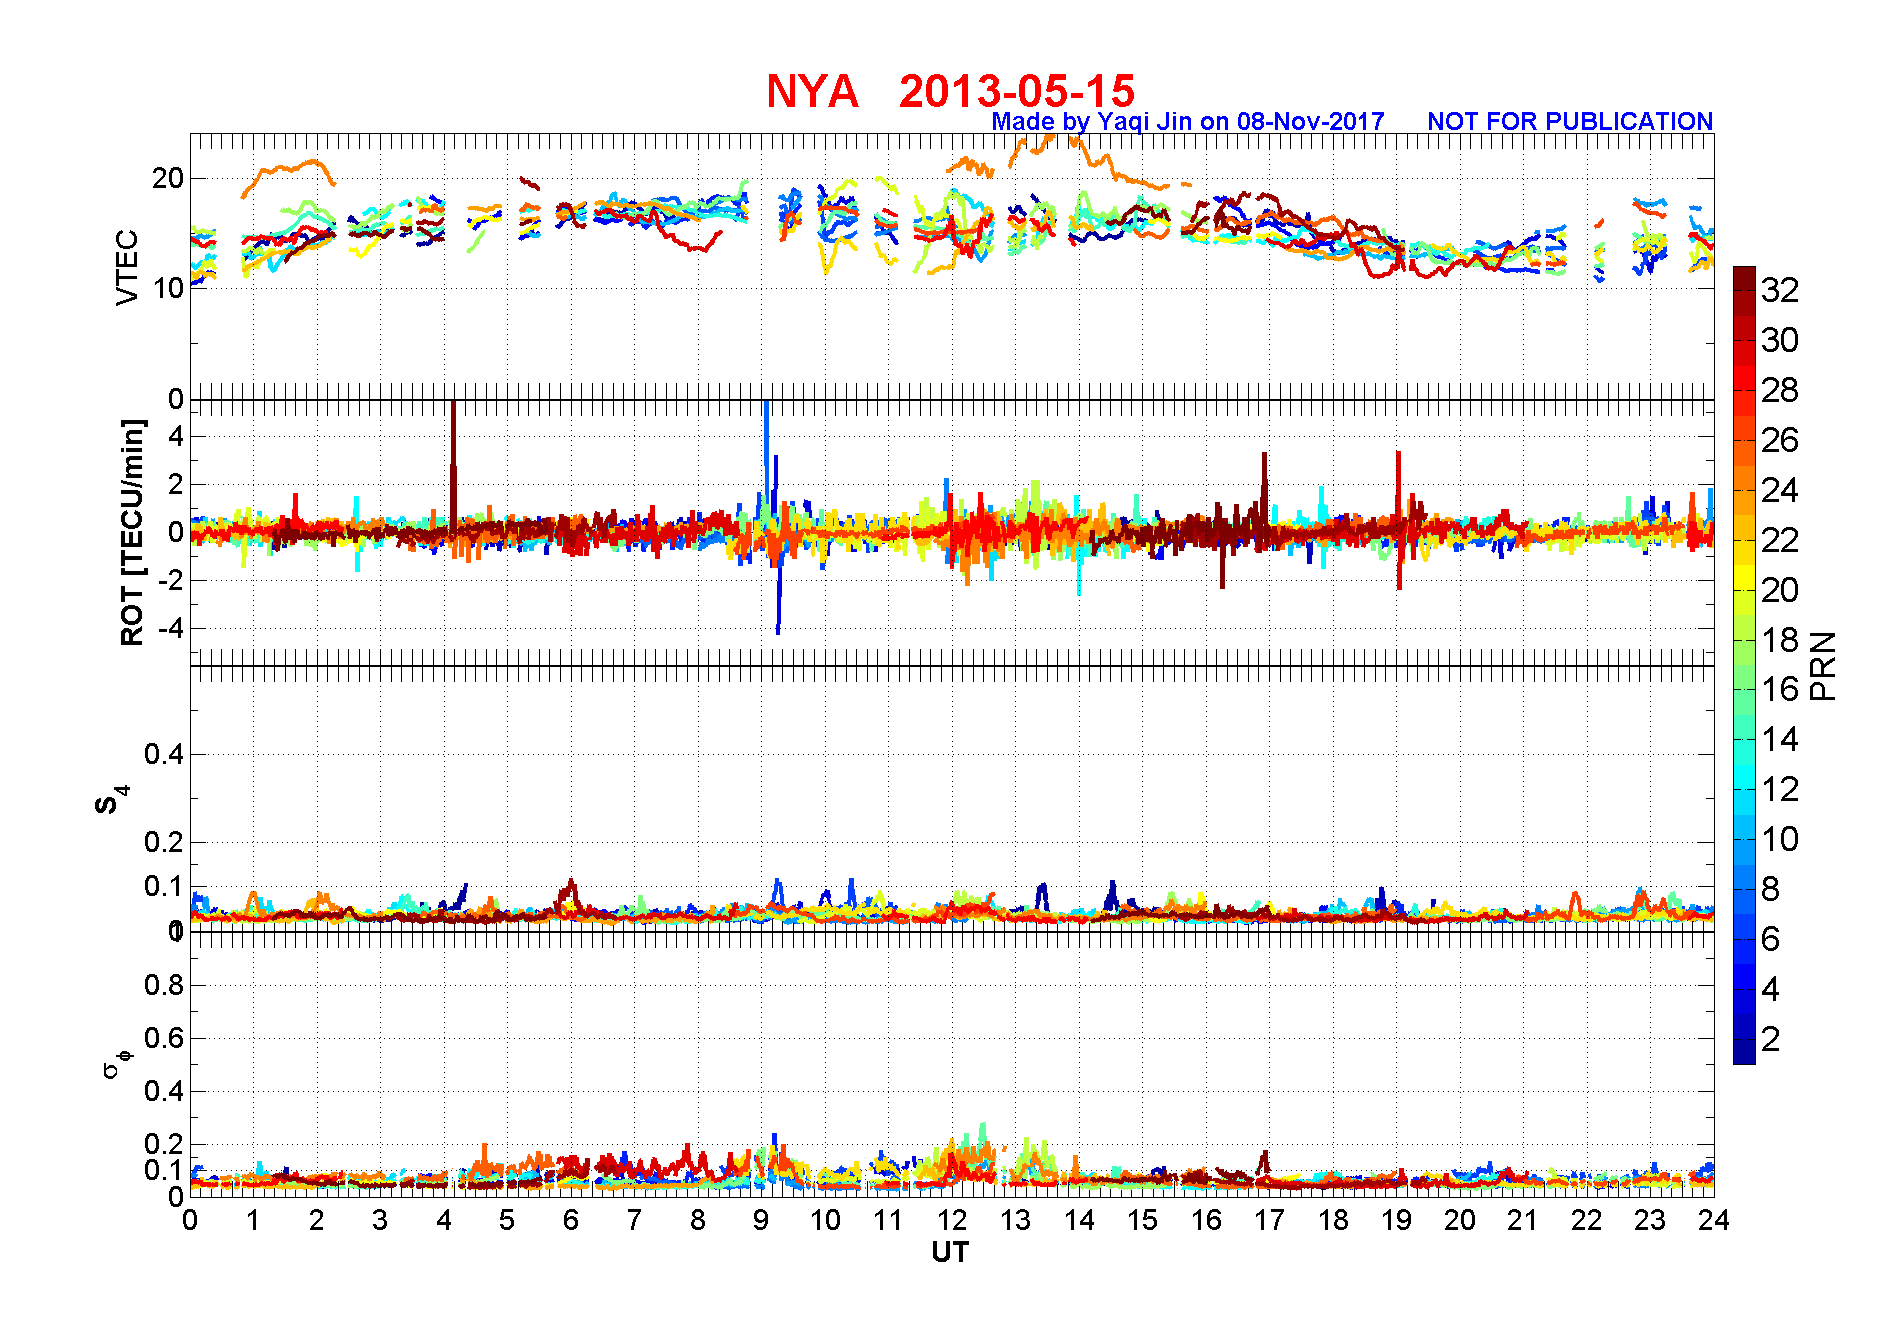Viewport: 1904px width, 1330px height.
Task: Select hour 12 on the UT axis
Action: pos(952,1220)
